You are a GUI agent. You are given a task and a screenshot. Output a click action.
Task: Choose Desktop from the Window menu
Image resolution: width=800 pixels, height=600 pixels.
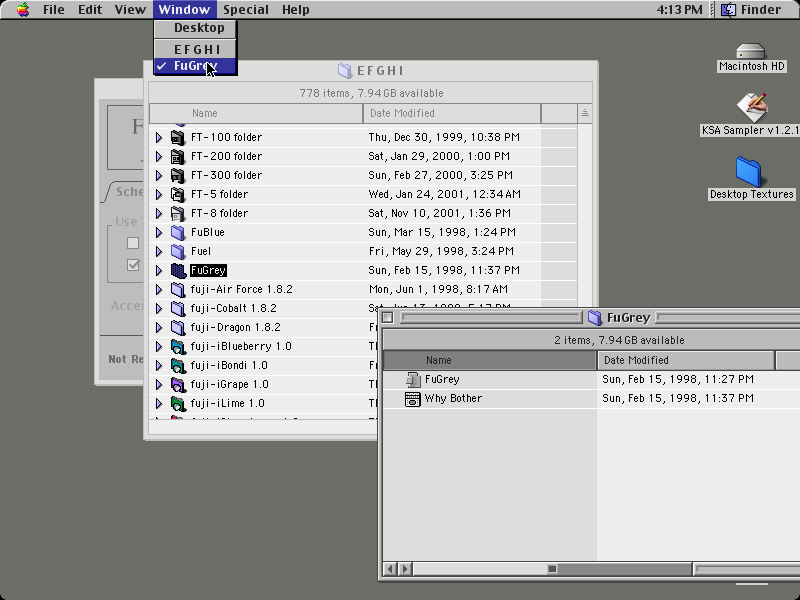click(196, 28)
